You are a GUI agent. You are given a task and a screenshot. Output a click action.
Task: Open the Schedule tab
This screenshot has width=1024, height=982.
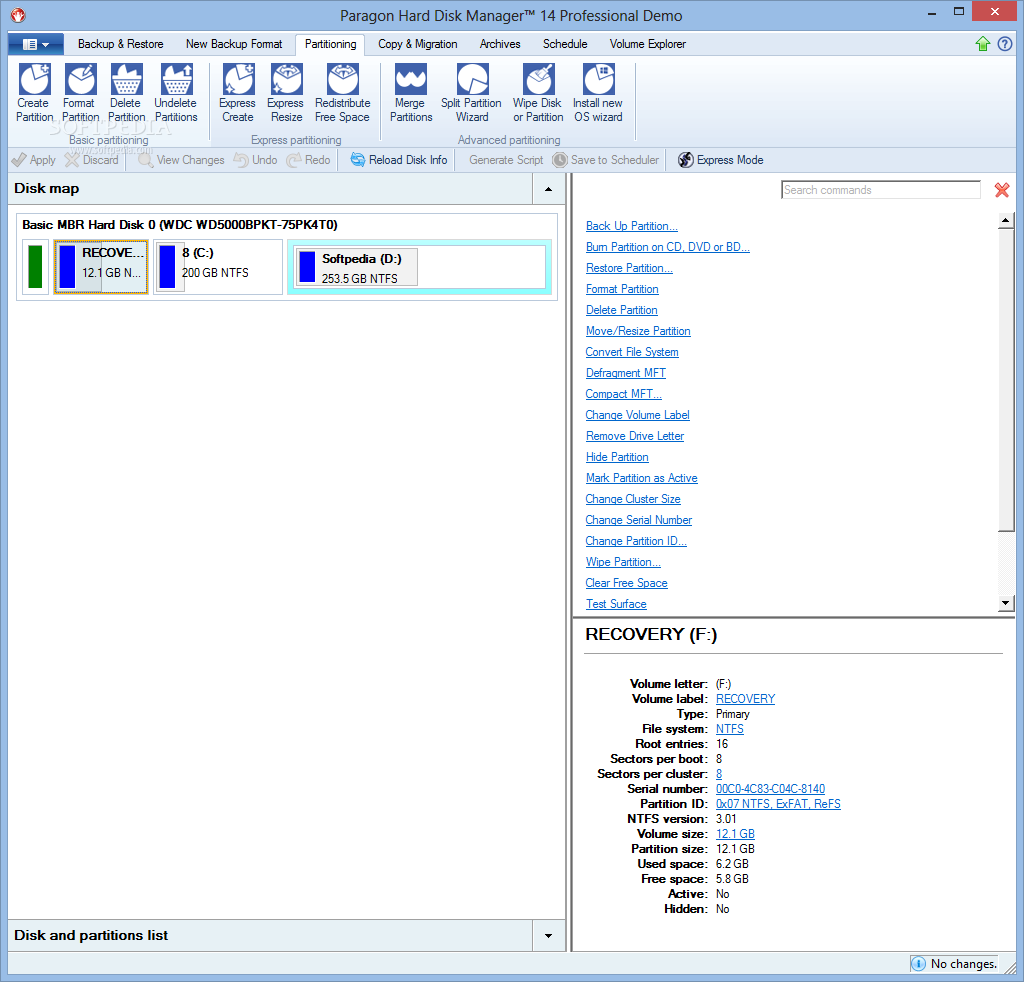click(565, 44)
